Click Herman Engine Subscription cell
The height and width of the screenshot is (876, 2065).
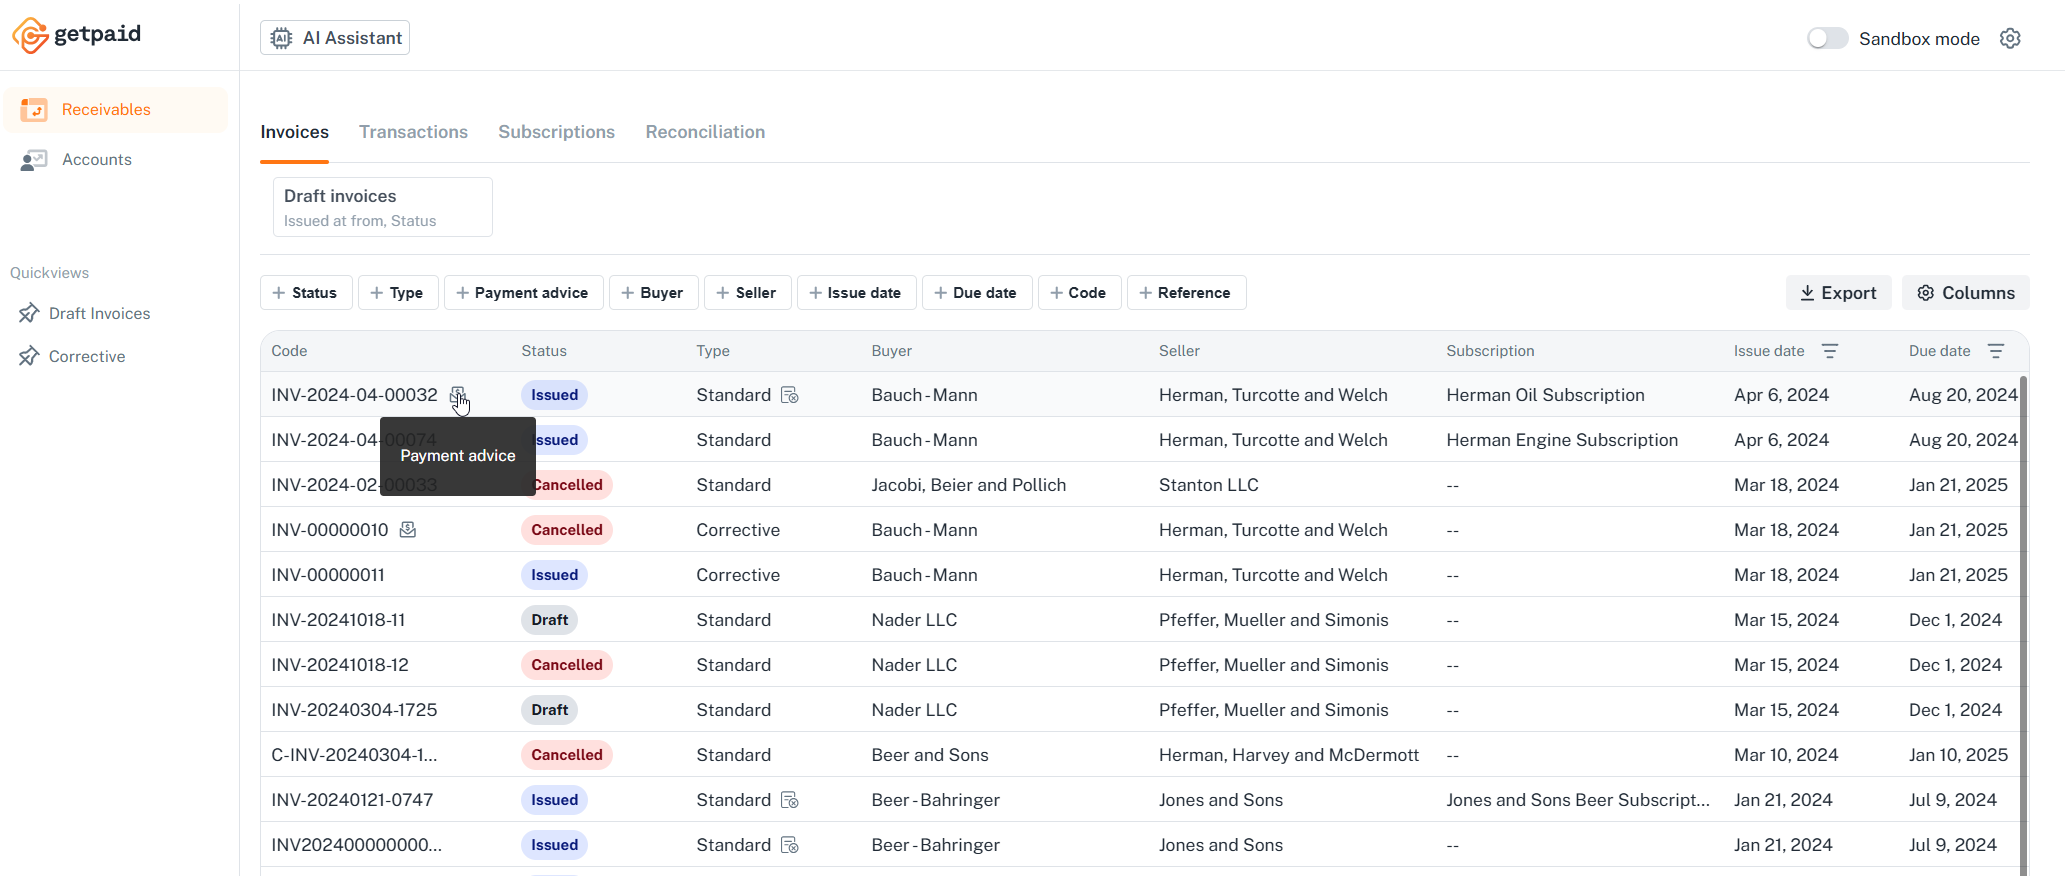(x=1562, y=440)
